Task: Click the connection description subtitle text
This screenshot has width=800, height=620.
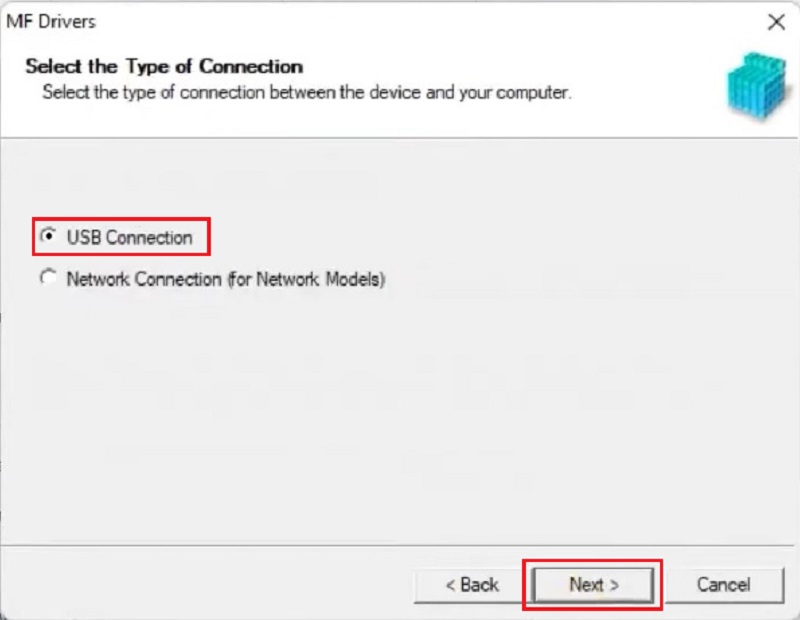Action: pos(307,93)
